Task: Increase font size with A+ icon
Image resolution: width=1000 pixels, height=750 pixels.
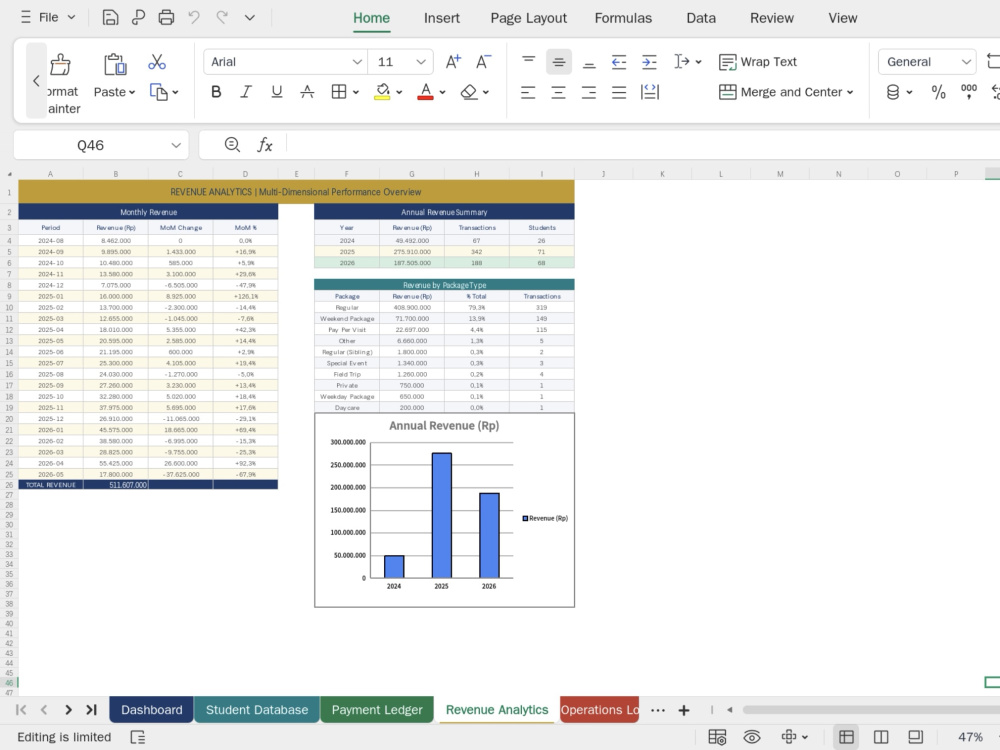Action: coord(453,62)
